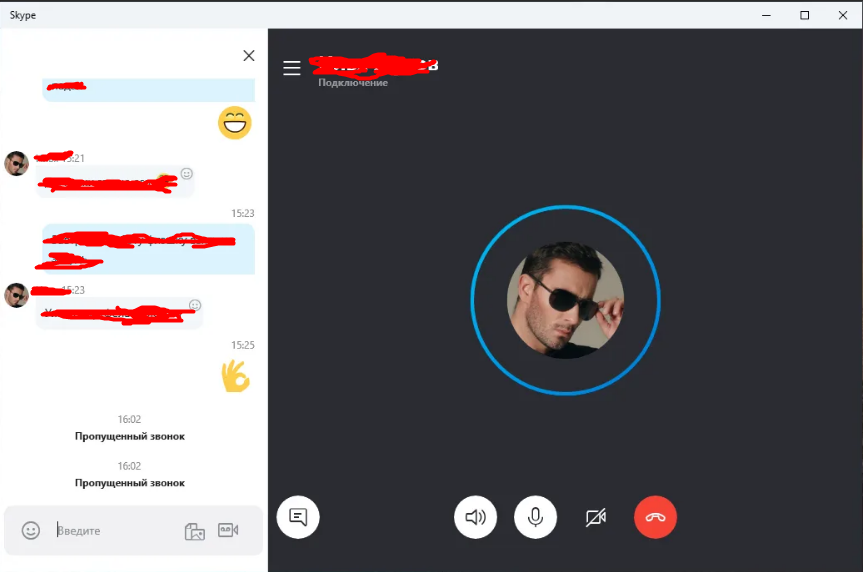The image size is (863, 572).
Task: Toggle the speaker volume button
Action: tap(475, 517)
